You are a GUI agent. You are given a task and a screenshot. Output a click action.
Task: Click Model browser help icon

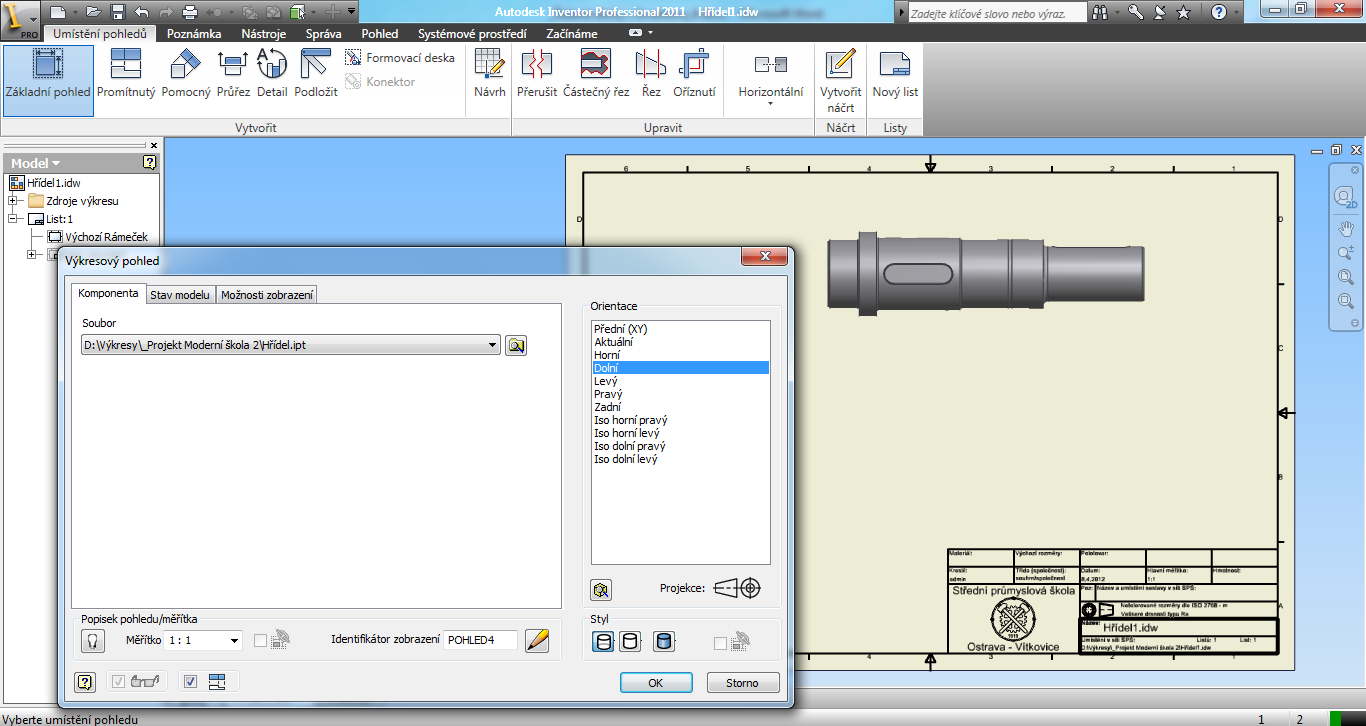[x=150, y=162]
